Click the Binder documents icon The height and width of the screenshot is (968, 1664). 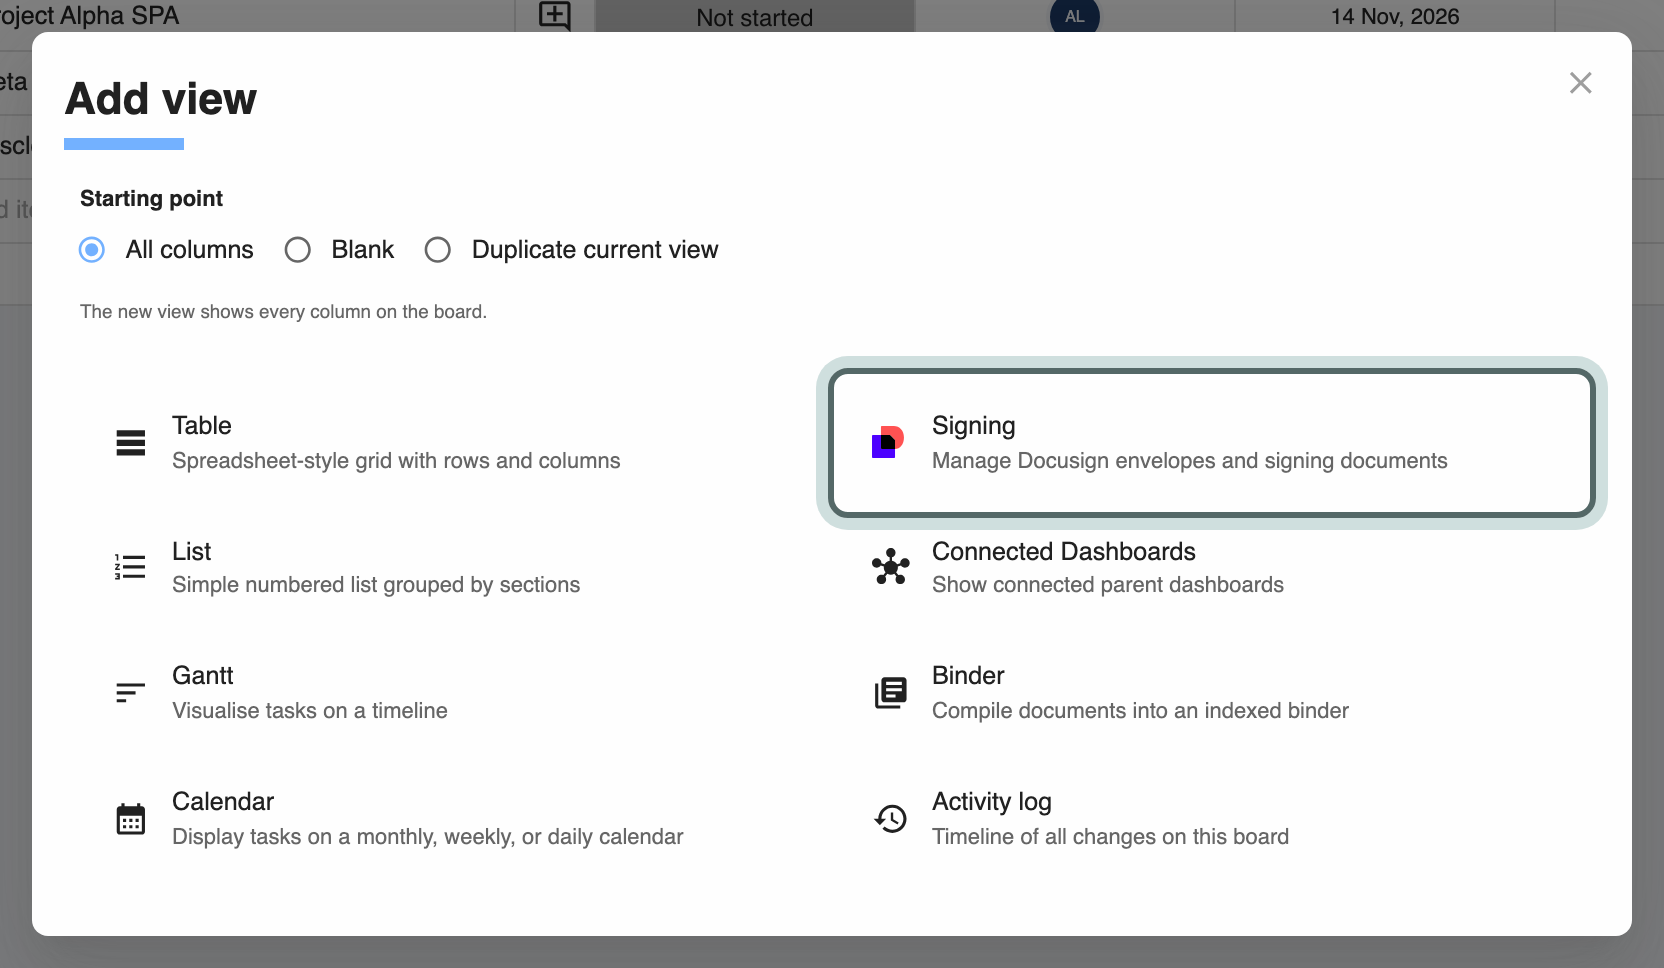coord(891,692)
